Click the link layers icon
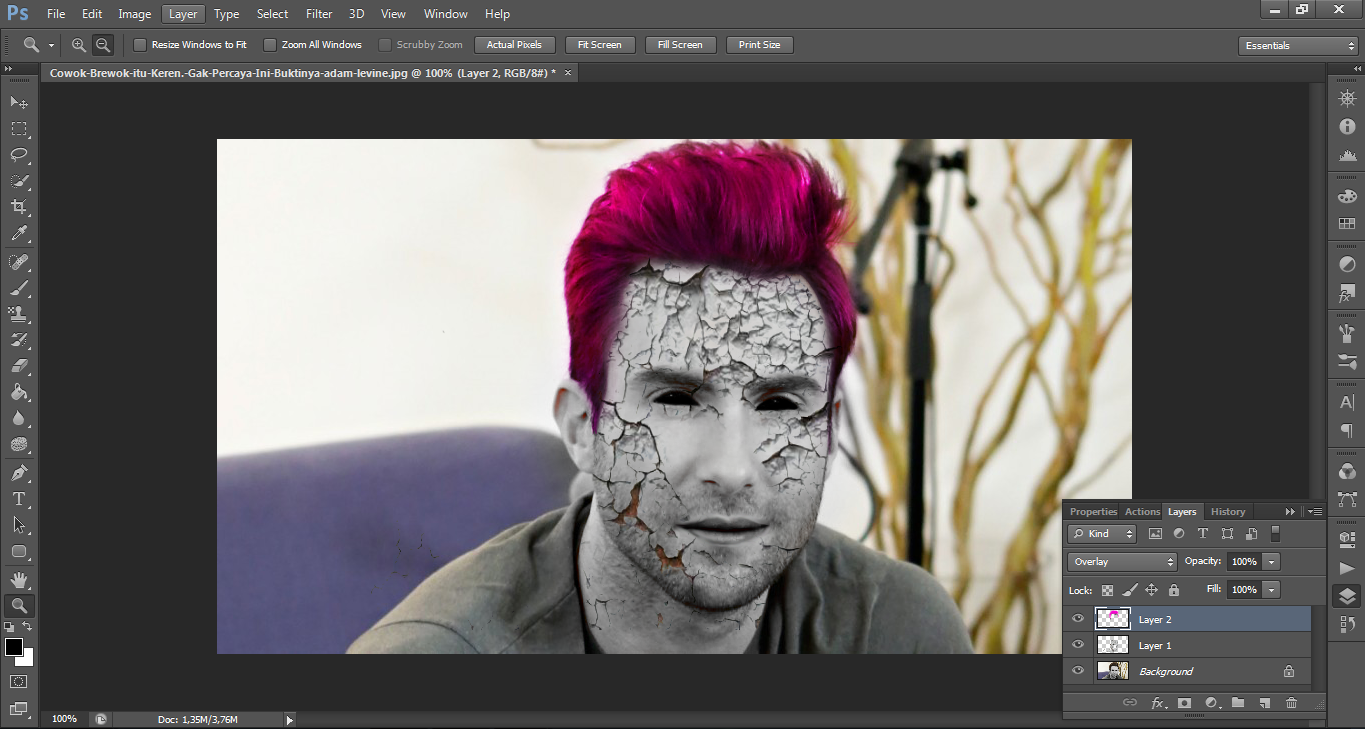 point(1130,703)
